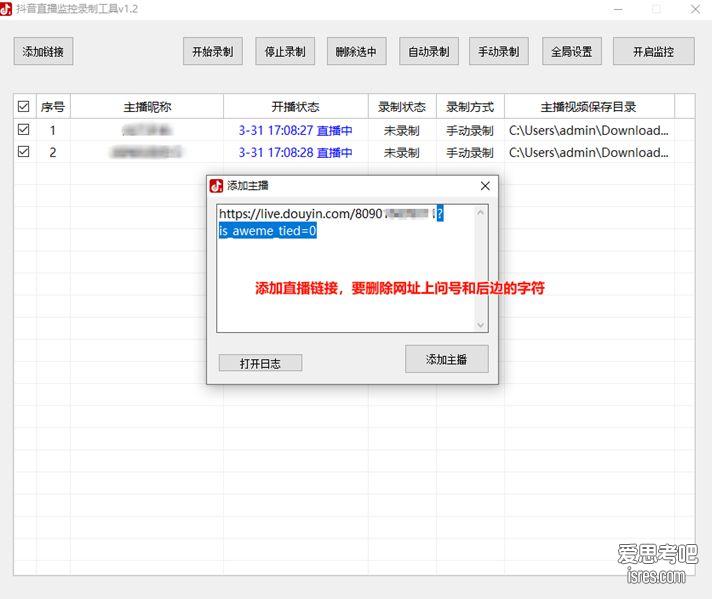Viewport: 712px width, 599px height.
Task: Select the status 3-31 17:08:28 直播中
Action: pyautogui.click(x=296, y=152)
